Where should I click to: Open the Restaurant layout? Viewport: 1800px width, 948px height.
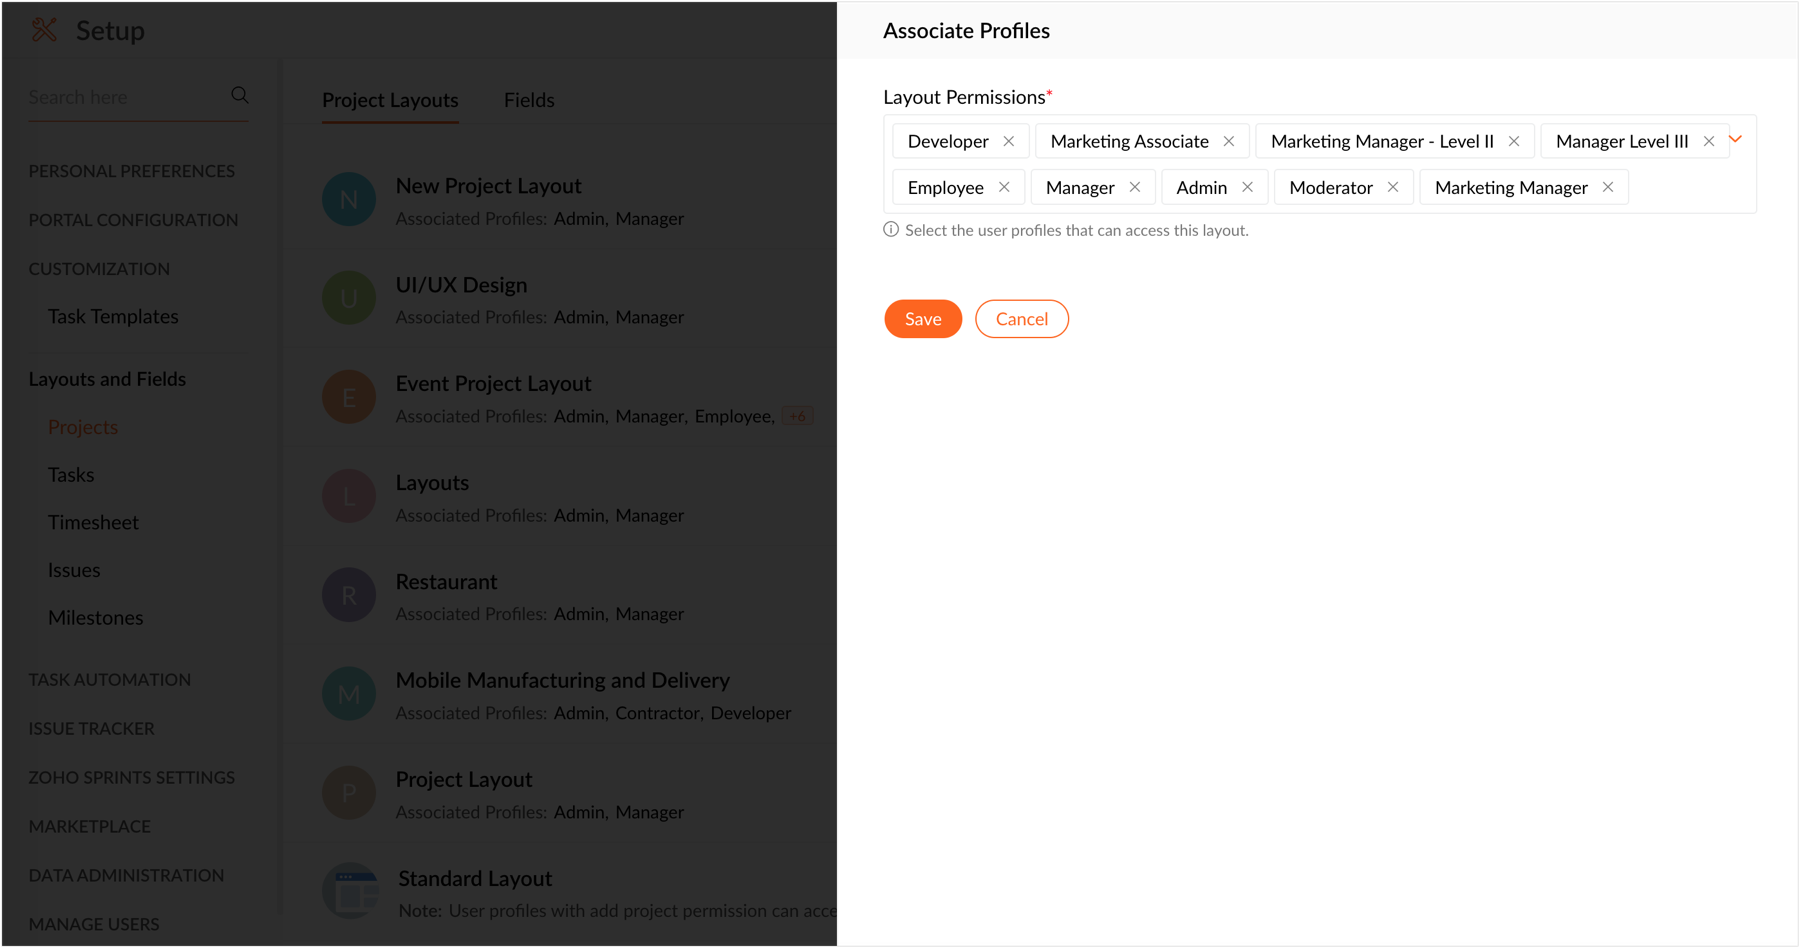click(x=446, y=582)
